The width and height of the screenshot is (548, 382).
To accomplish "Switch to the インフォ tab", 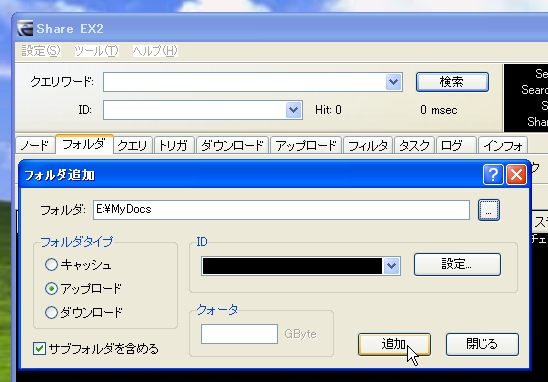I will point(503,145).
